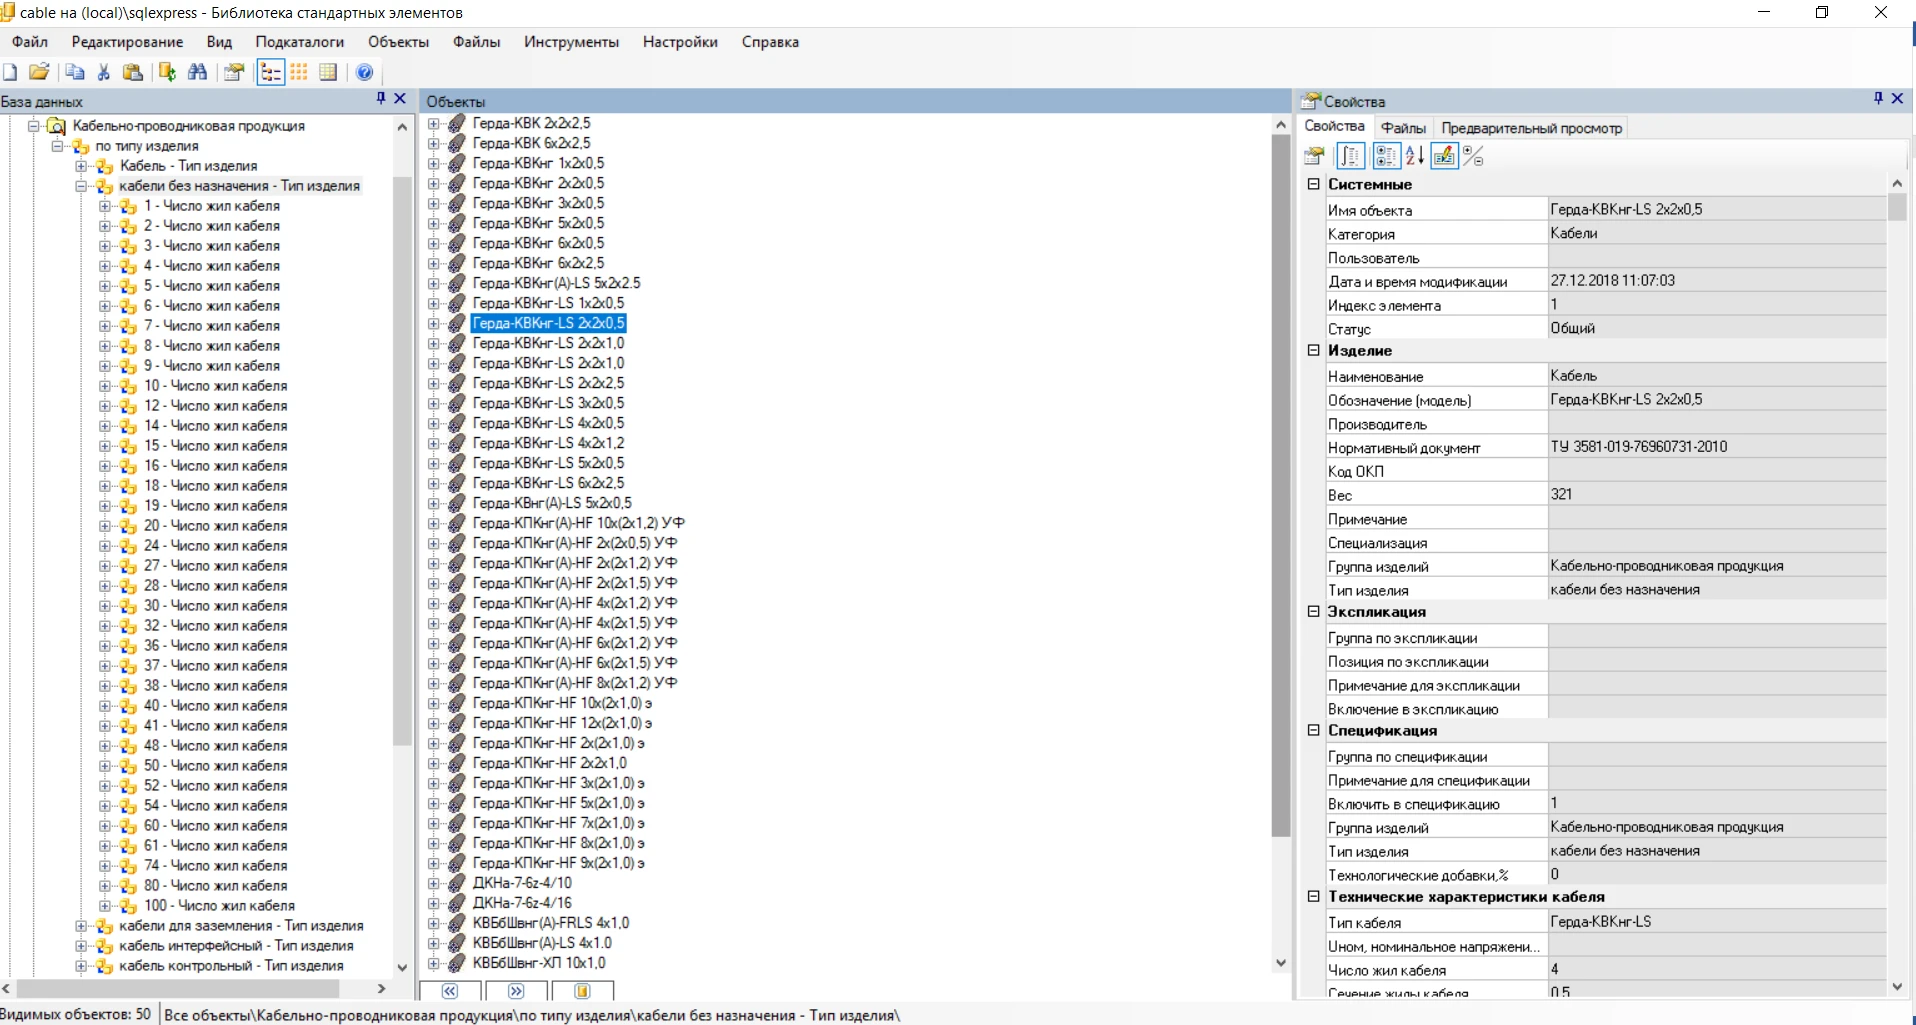Screen dimensions: 1916x1025
Task: Click the open folder toolbar icon
Action: (39, 72)
